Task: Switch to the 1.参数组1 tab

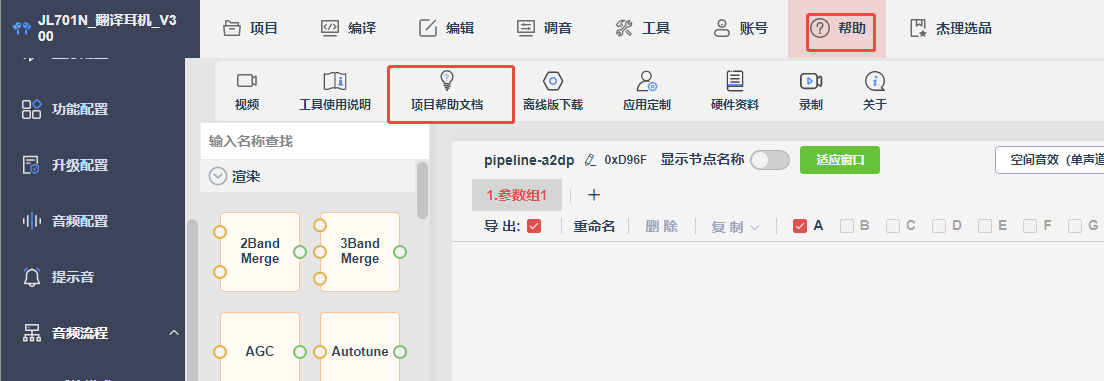Action: [517, 195]
